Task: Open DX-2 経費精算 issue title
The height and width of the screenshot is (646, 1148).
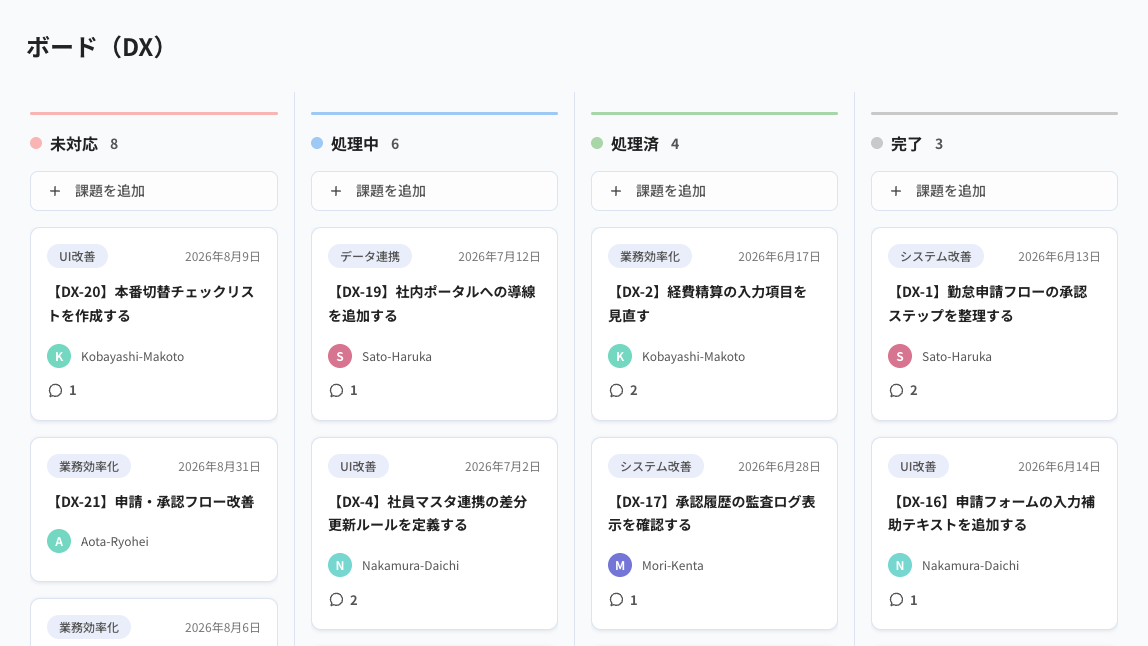Action: [707, 303]
